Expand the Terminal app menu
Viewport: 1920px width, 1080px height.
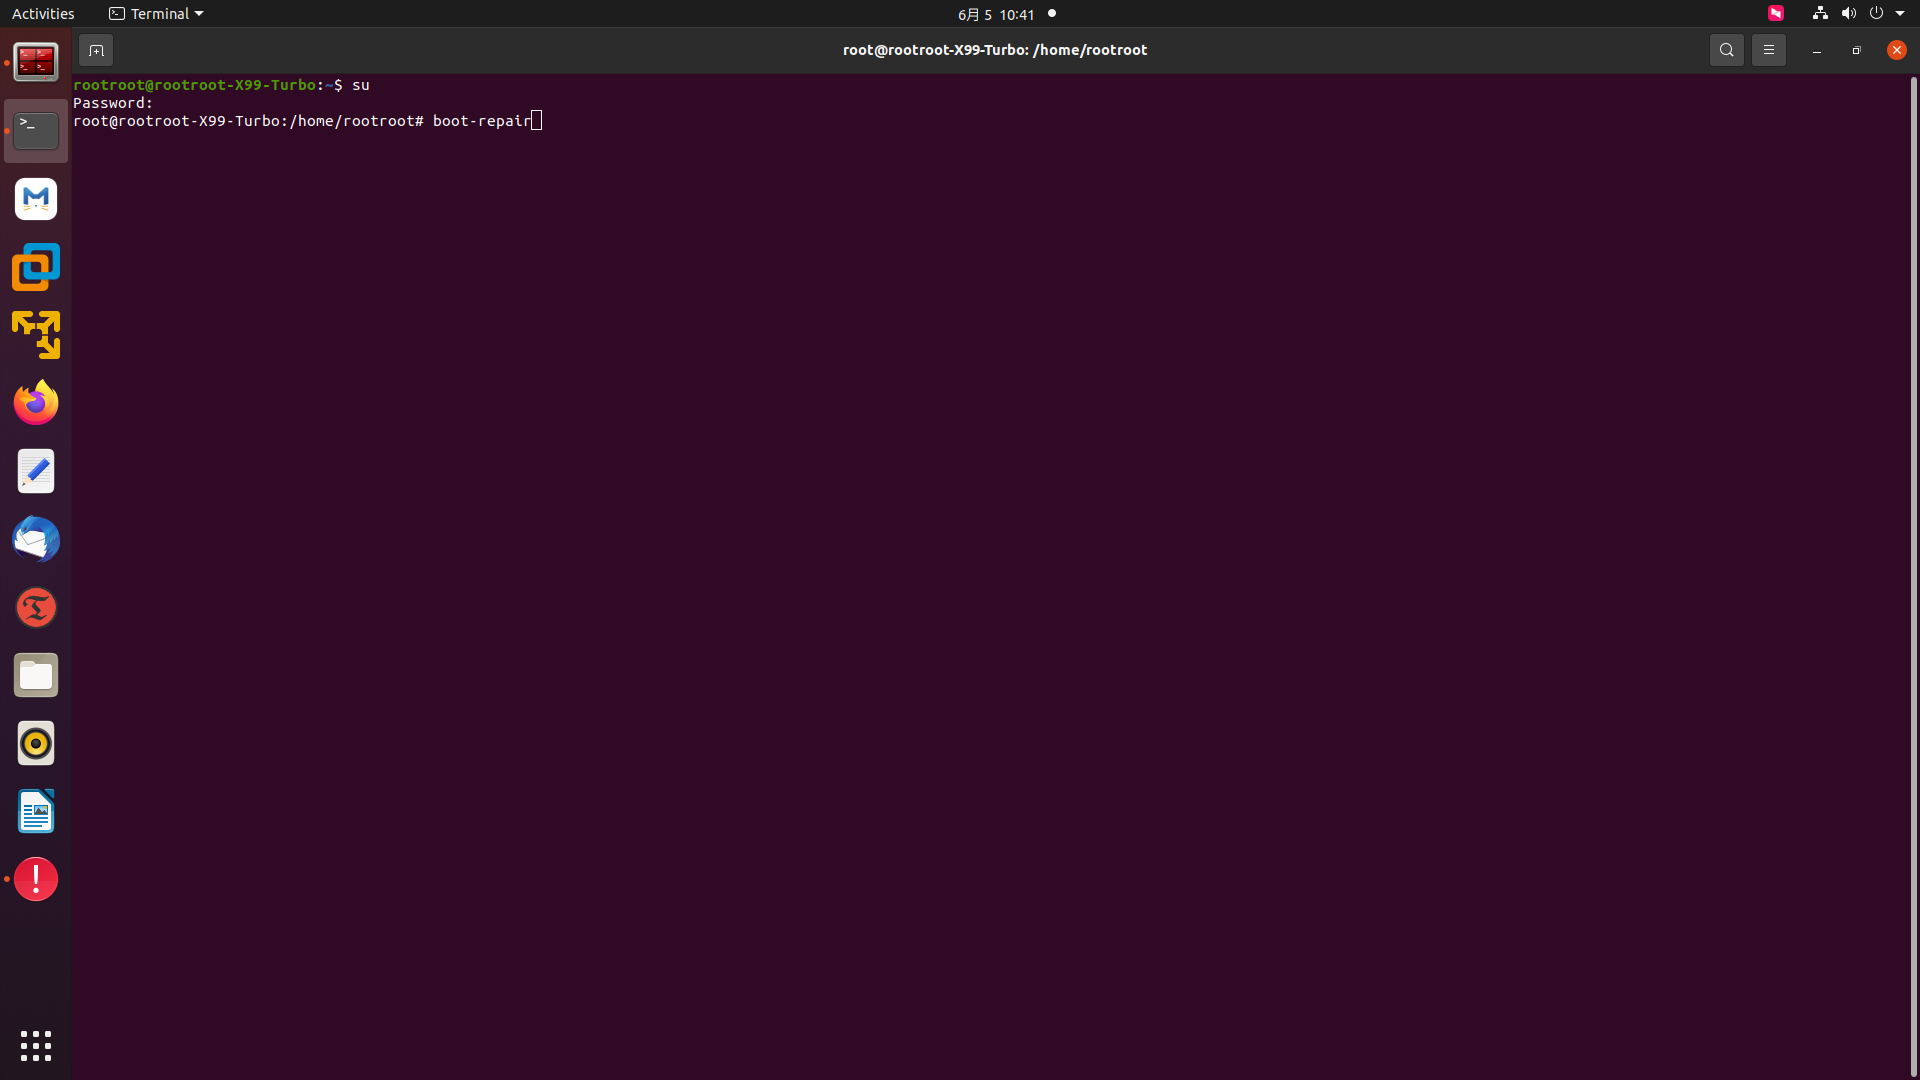point(156,14)
